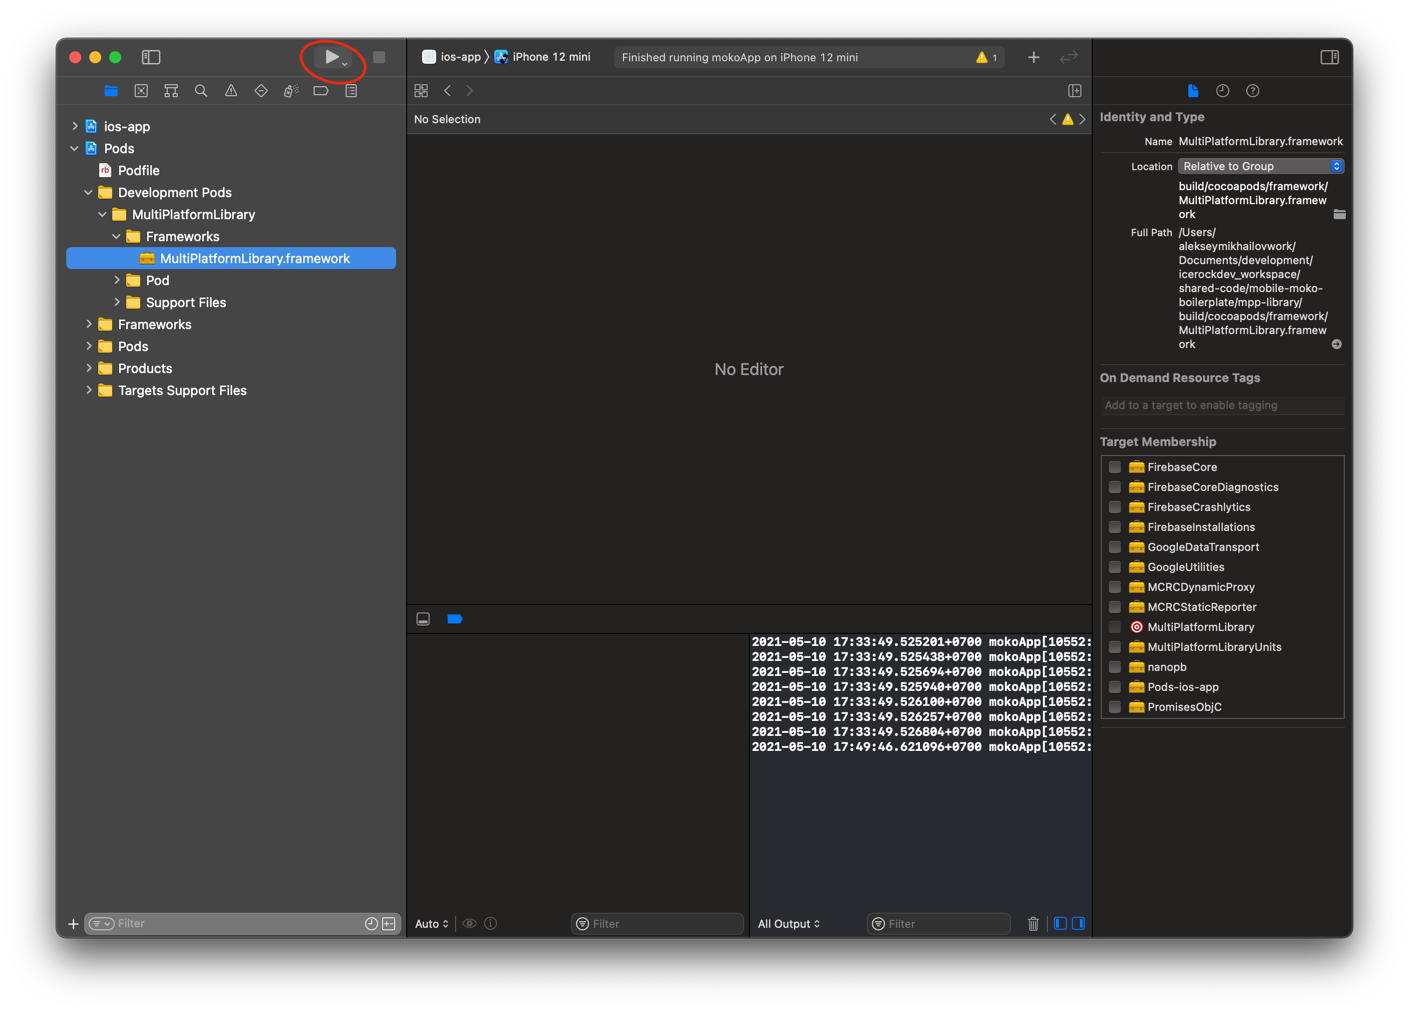Open the Auto variables scope dropdown
Viewport: 1409px width, 1012px height.
[x=432, y=924]
